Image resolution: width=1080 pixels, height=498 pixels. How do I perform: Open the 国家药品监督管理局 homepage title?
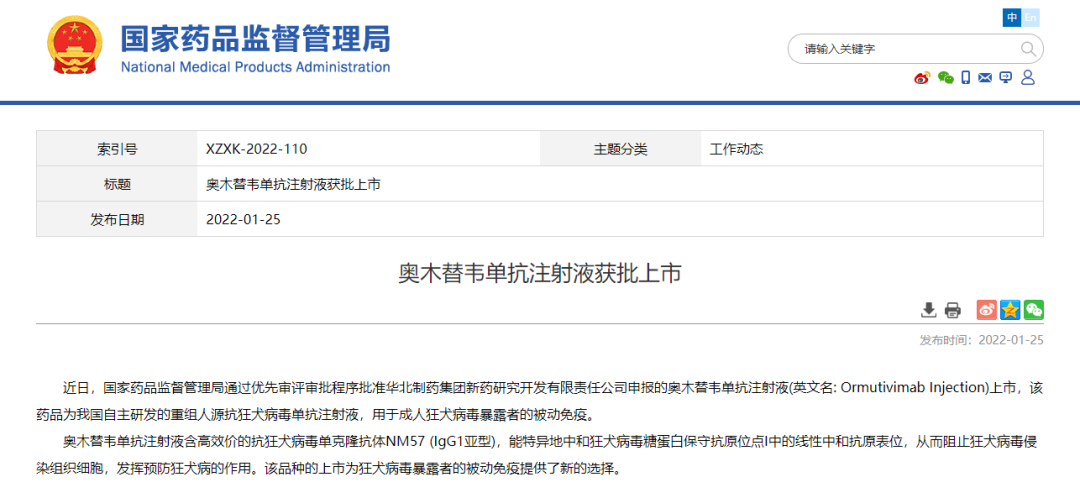[256, 39]
